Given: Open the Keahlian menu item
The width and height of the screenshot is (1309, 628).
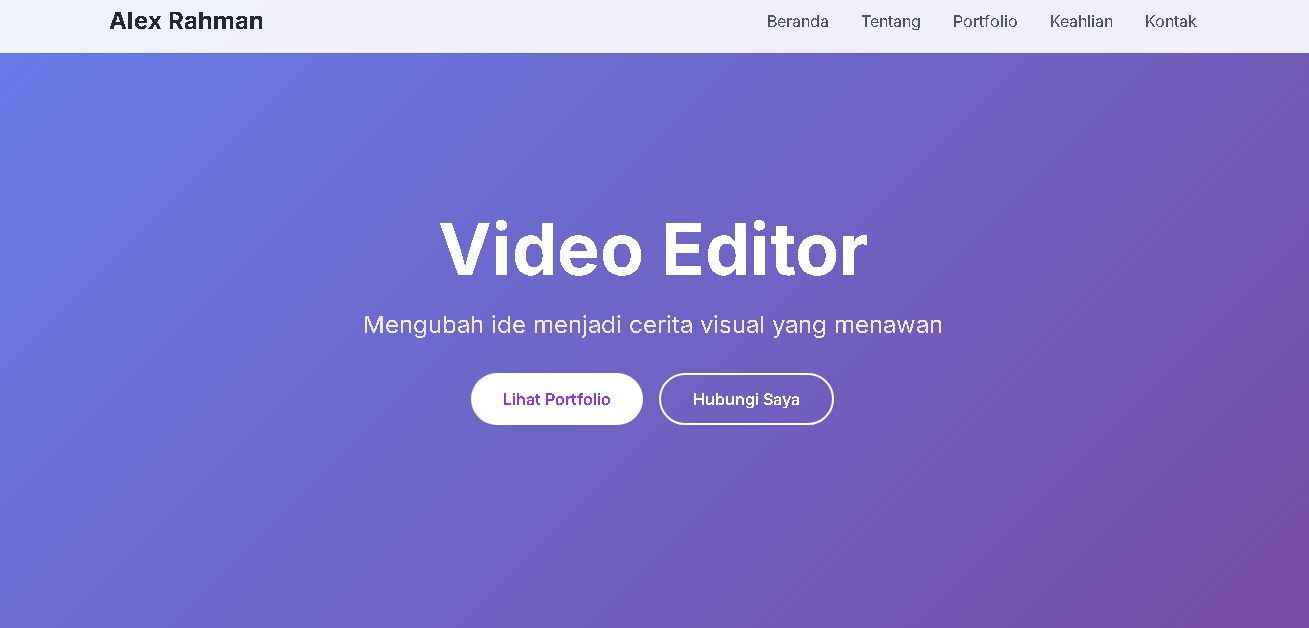Looking at the screenshot, I should tap(1081, 21).
